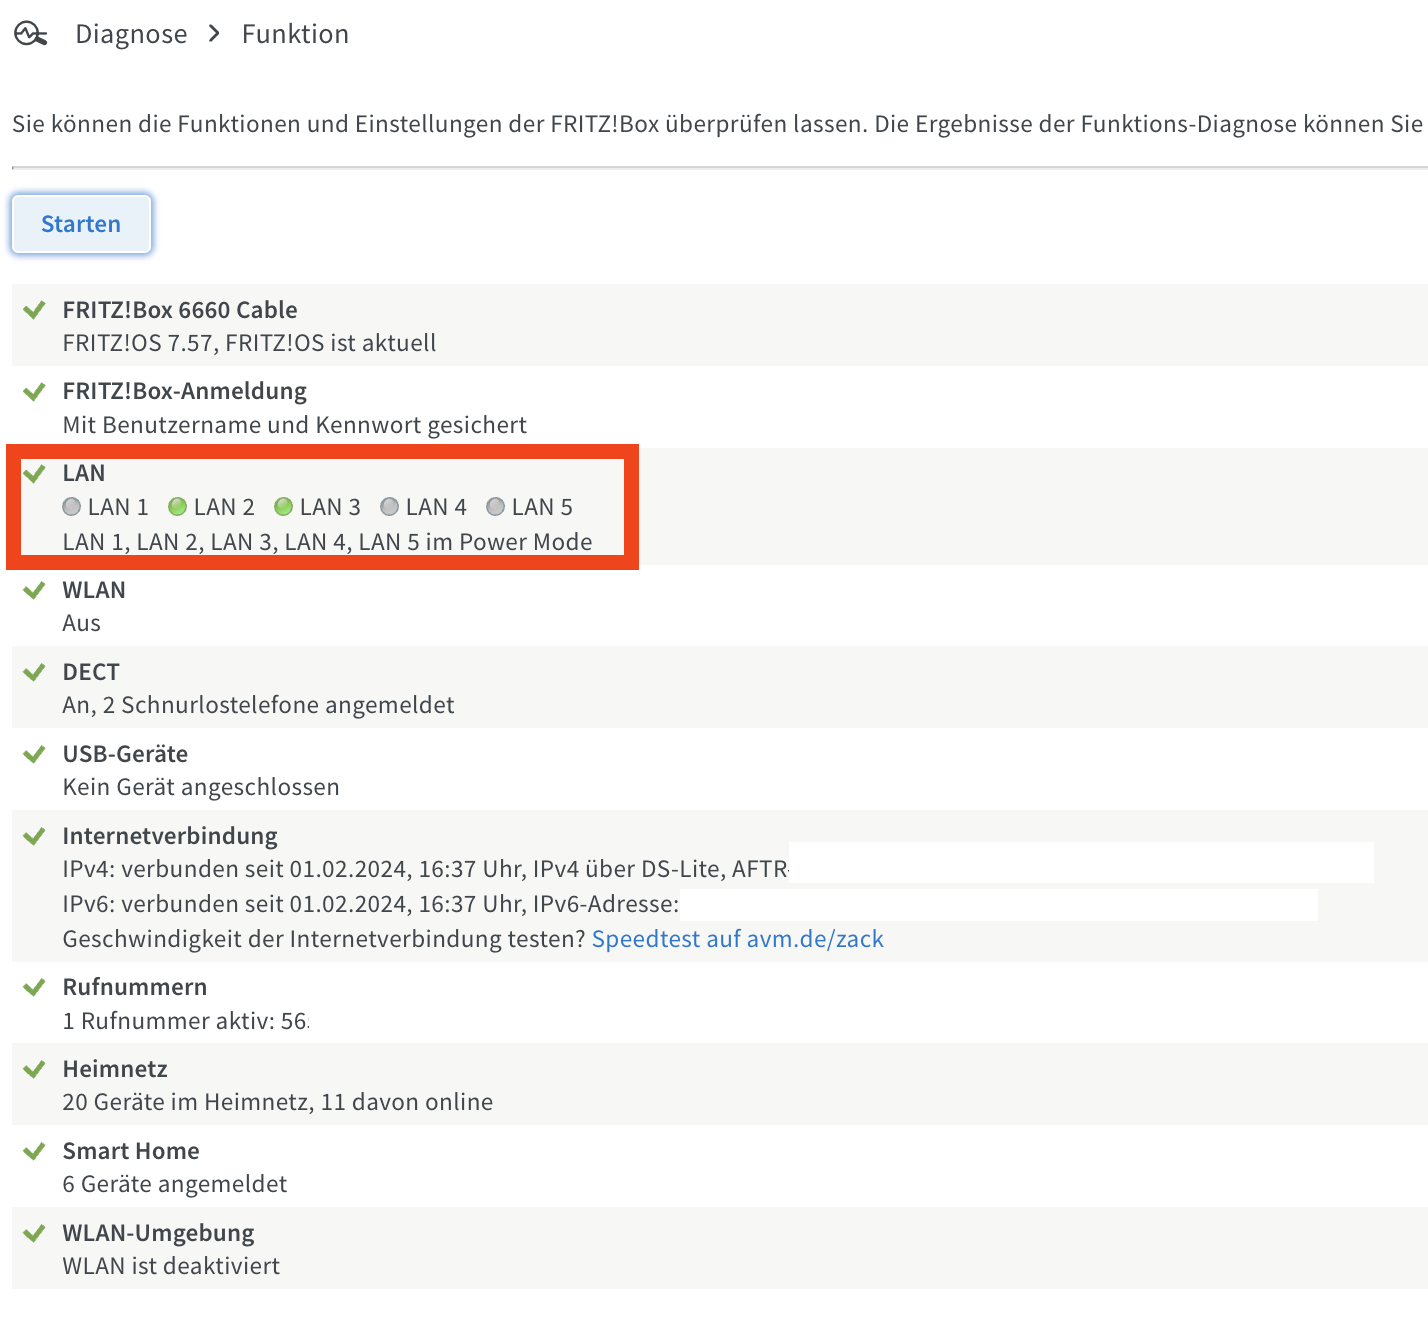
Task: Click the checkmark next to DECT
Action: pyautogui.click(x=35, y=672)
